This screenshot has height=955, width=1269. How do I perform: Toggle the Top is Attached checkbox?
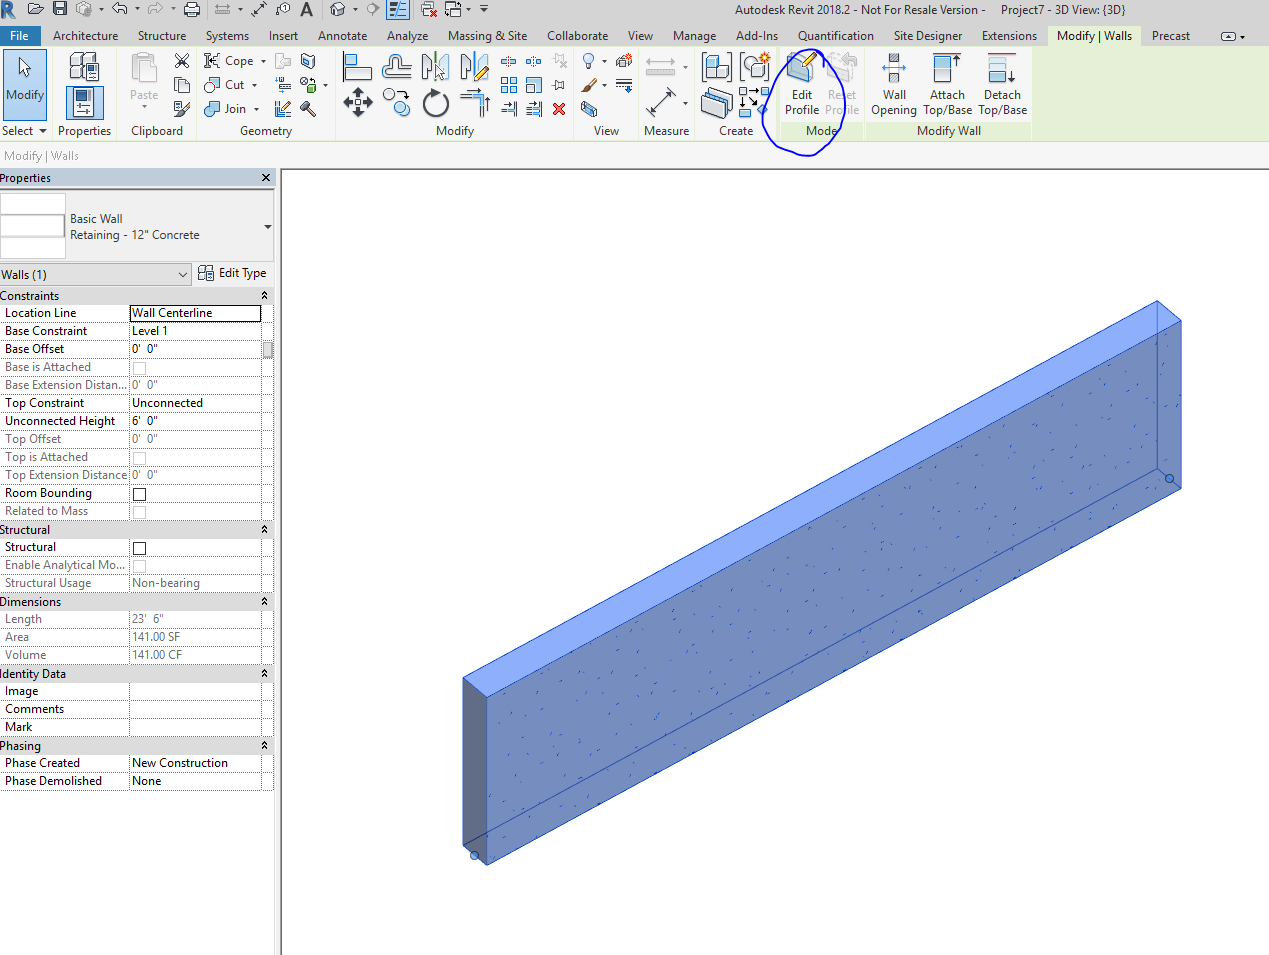pyautogui.click(x=138, y=457)
